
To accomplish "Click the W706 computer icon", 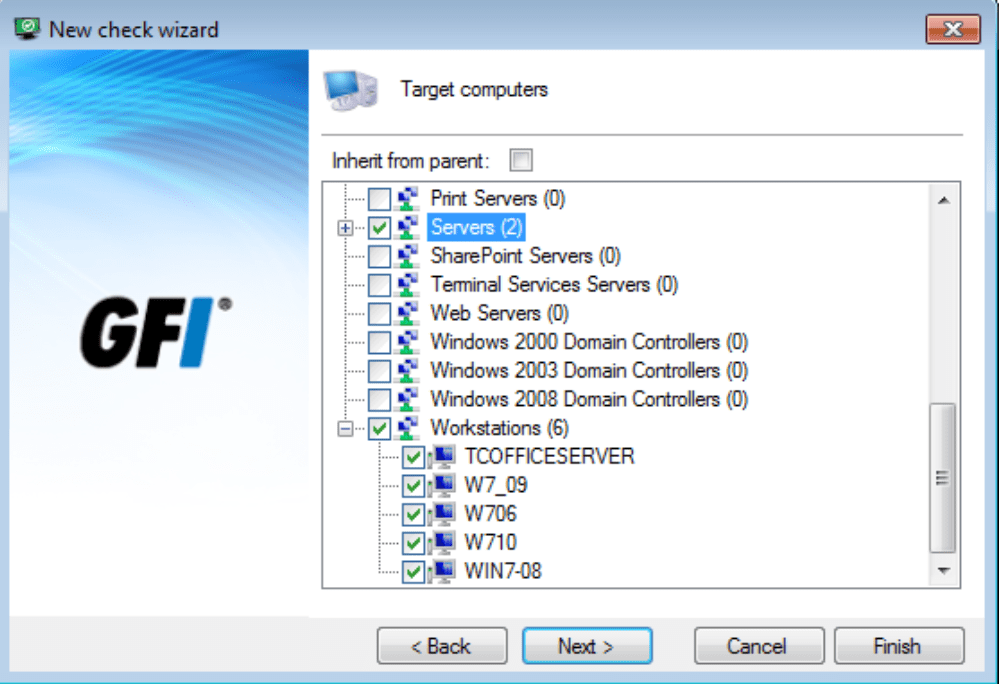I will click(x=442, y=514).
